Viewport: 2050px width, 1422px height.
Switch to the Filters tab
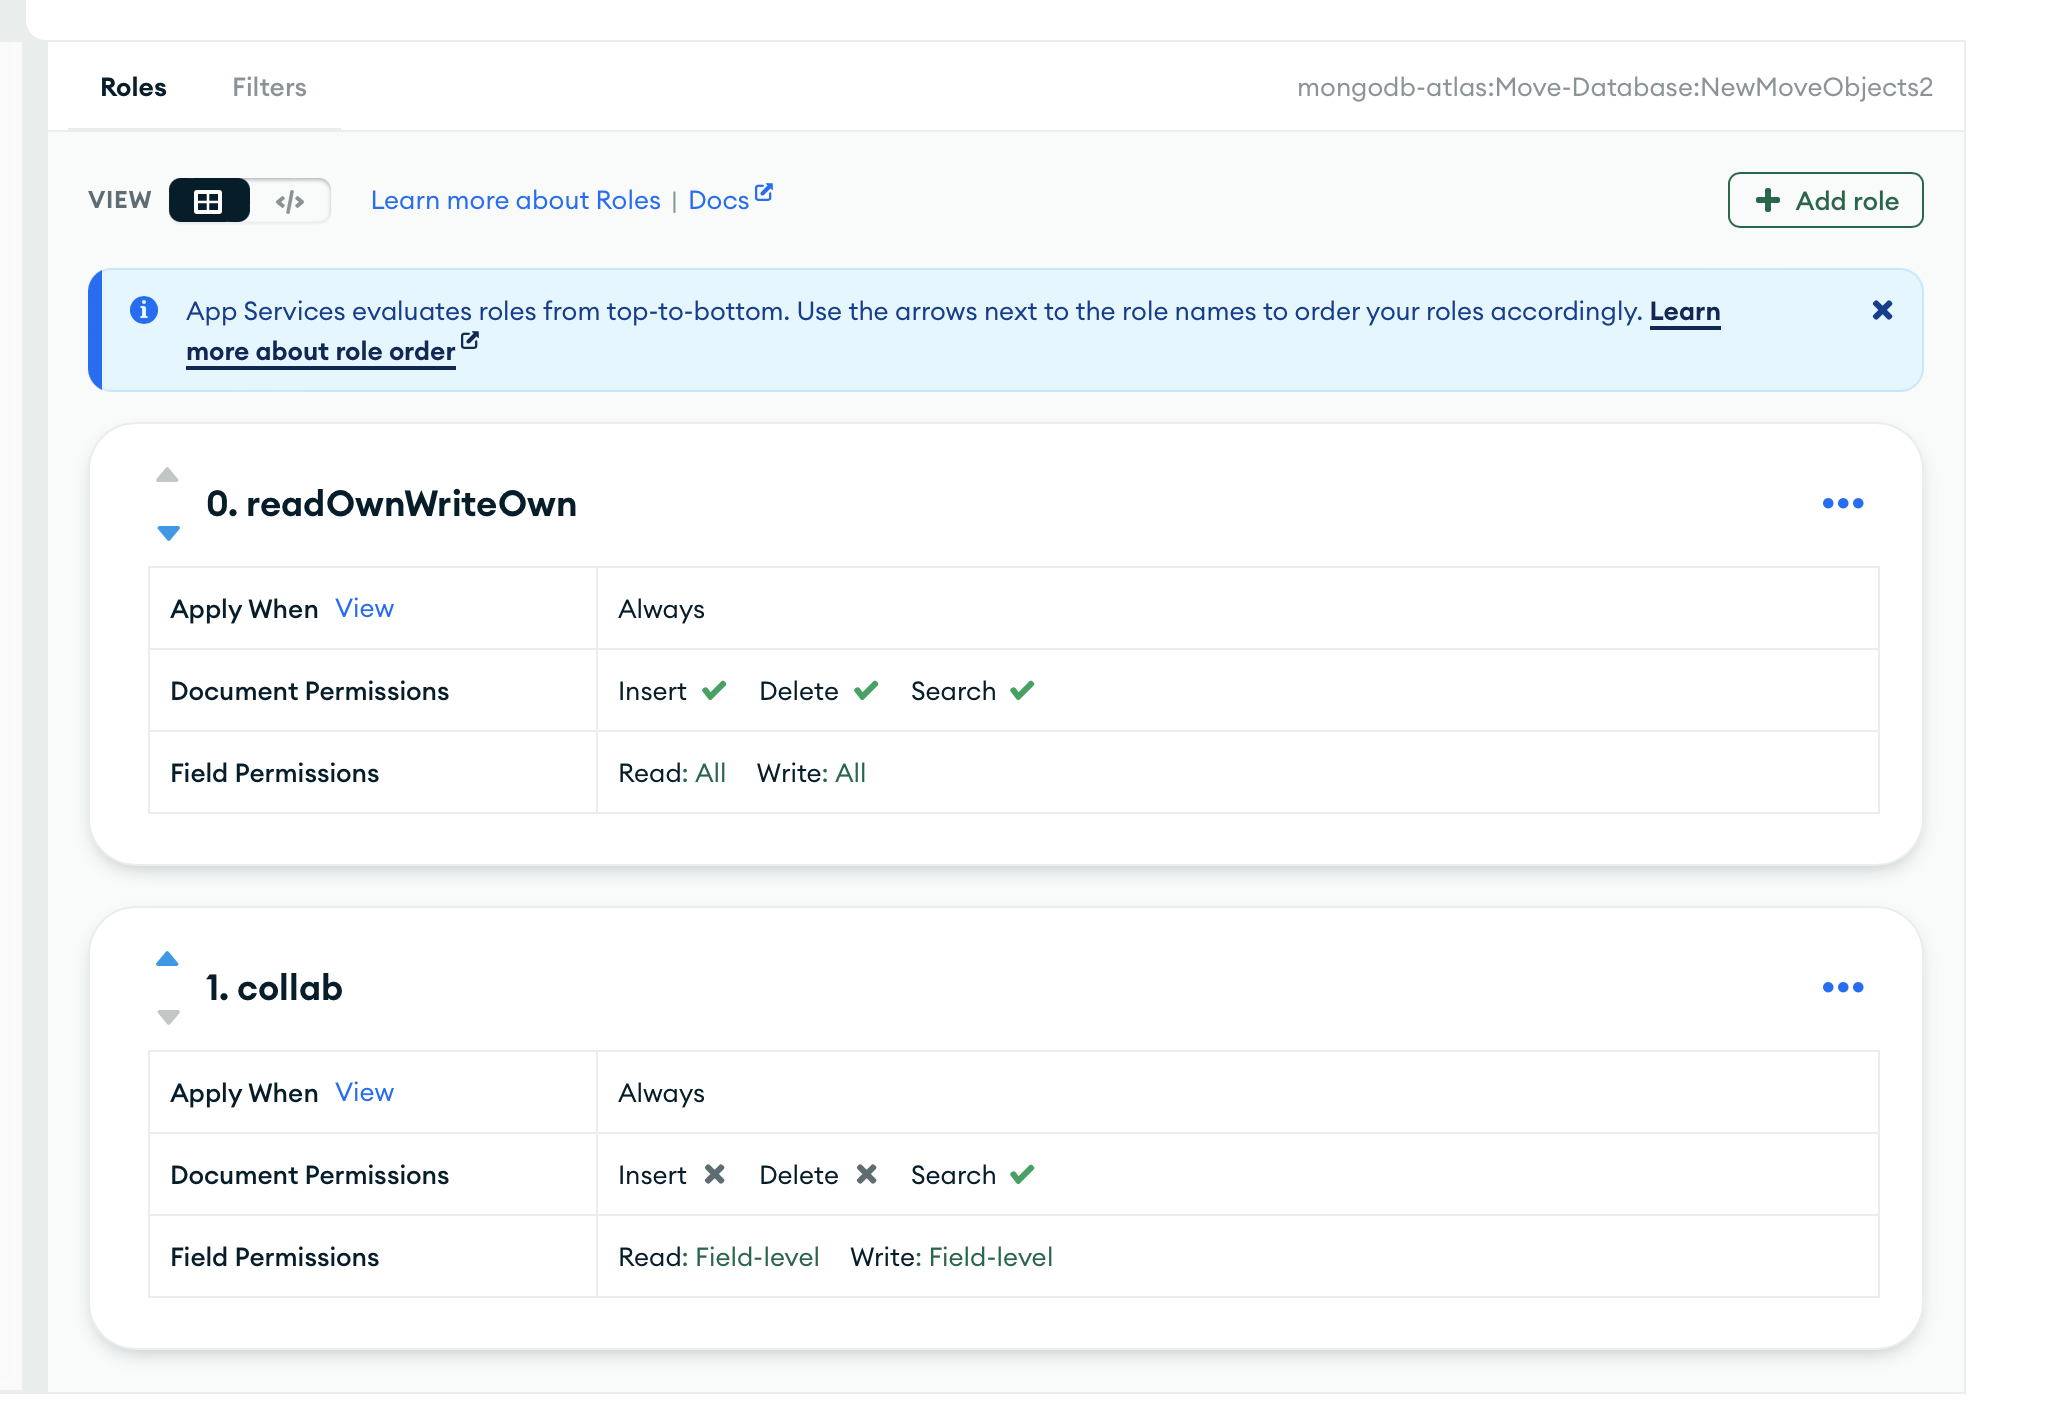pos(269,87)
